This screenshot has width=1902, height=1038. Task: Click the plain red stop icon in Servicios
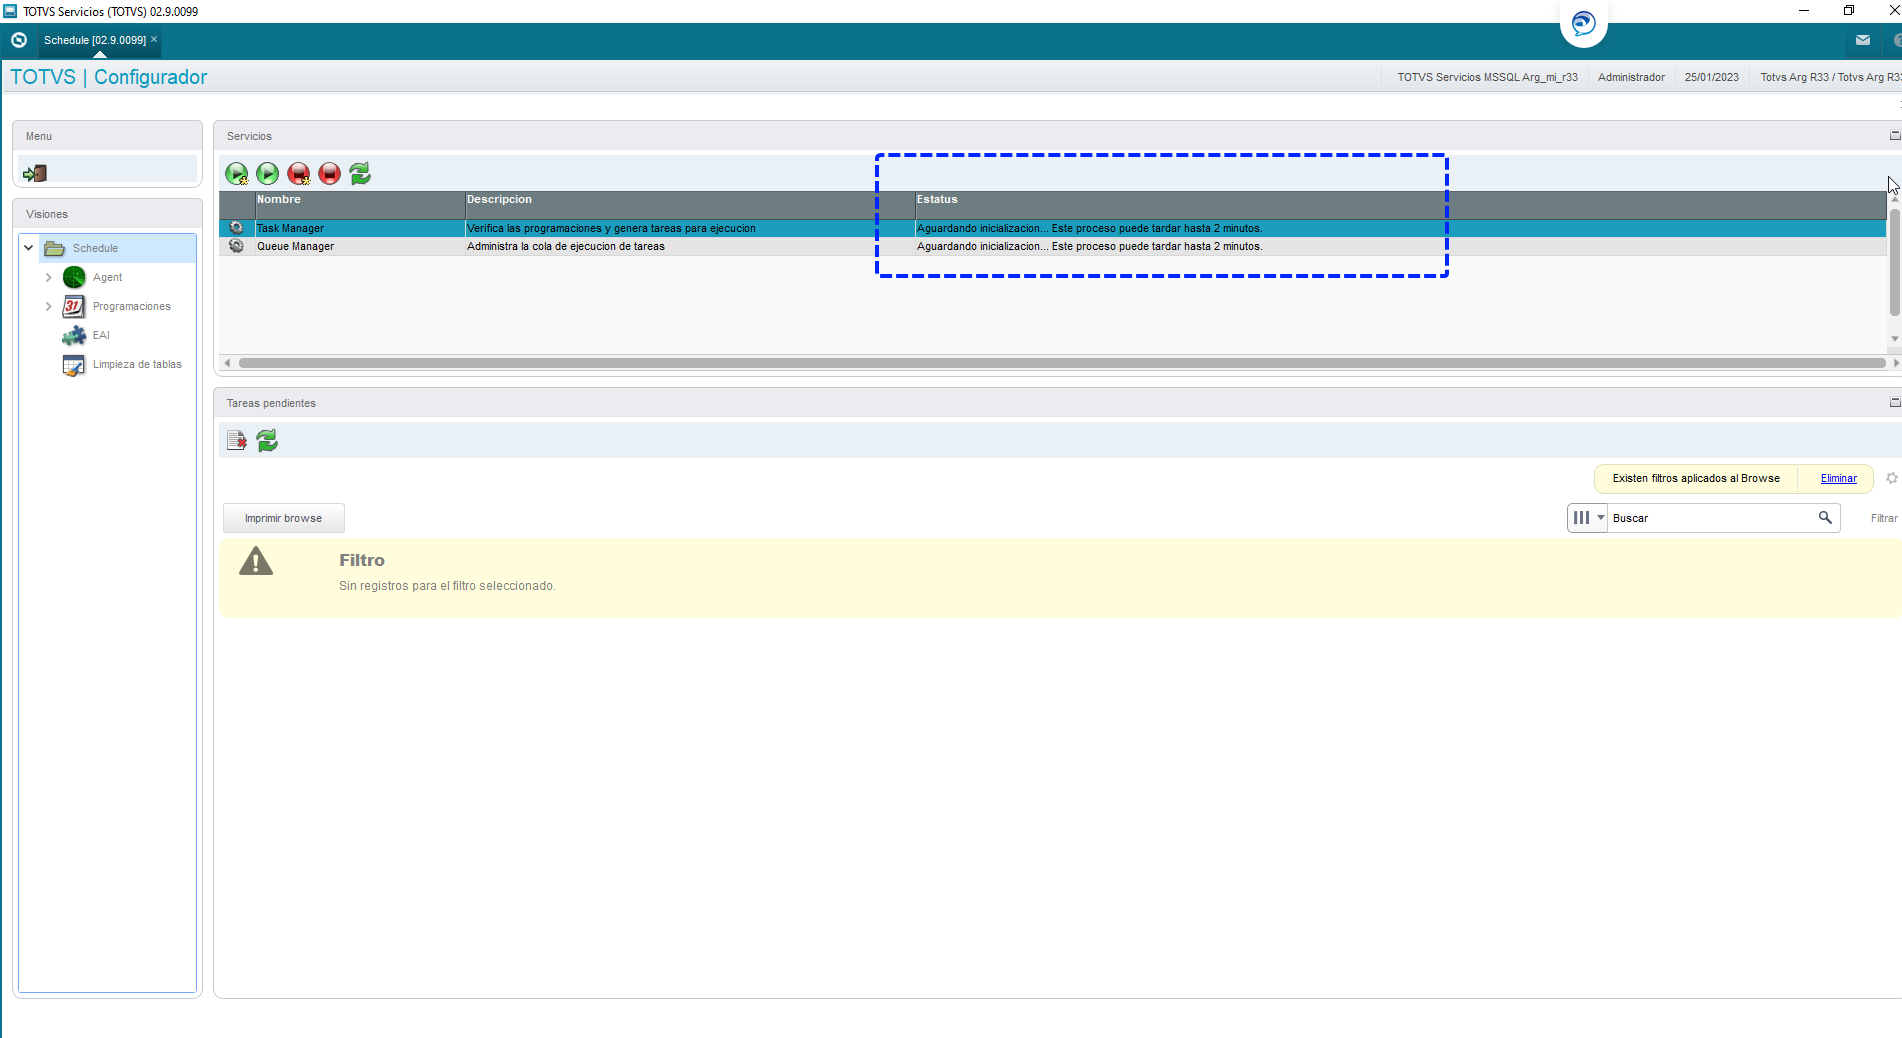(x=330, y=174)
